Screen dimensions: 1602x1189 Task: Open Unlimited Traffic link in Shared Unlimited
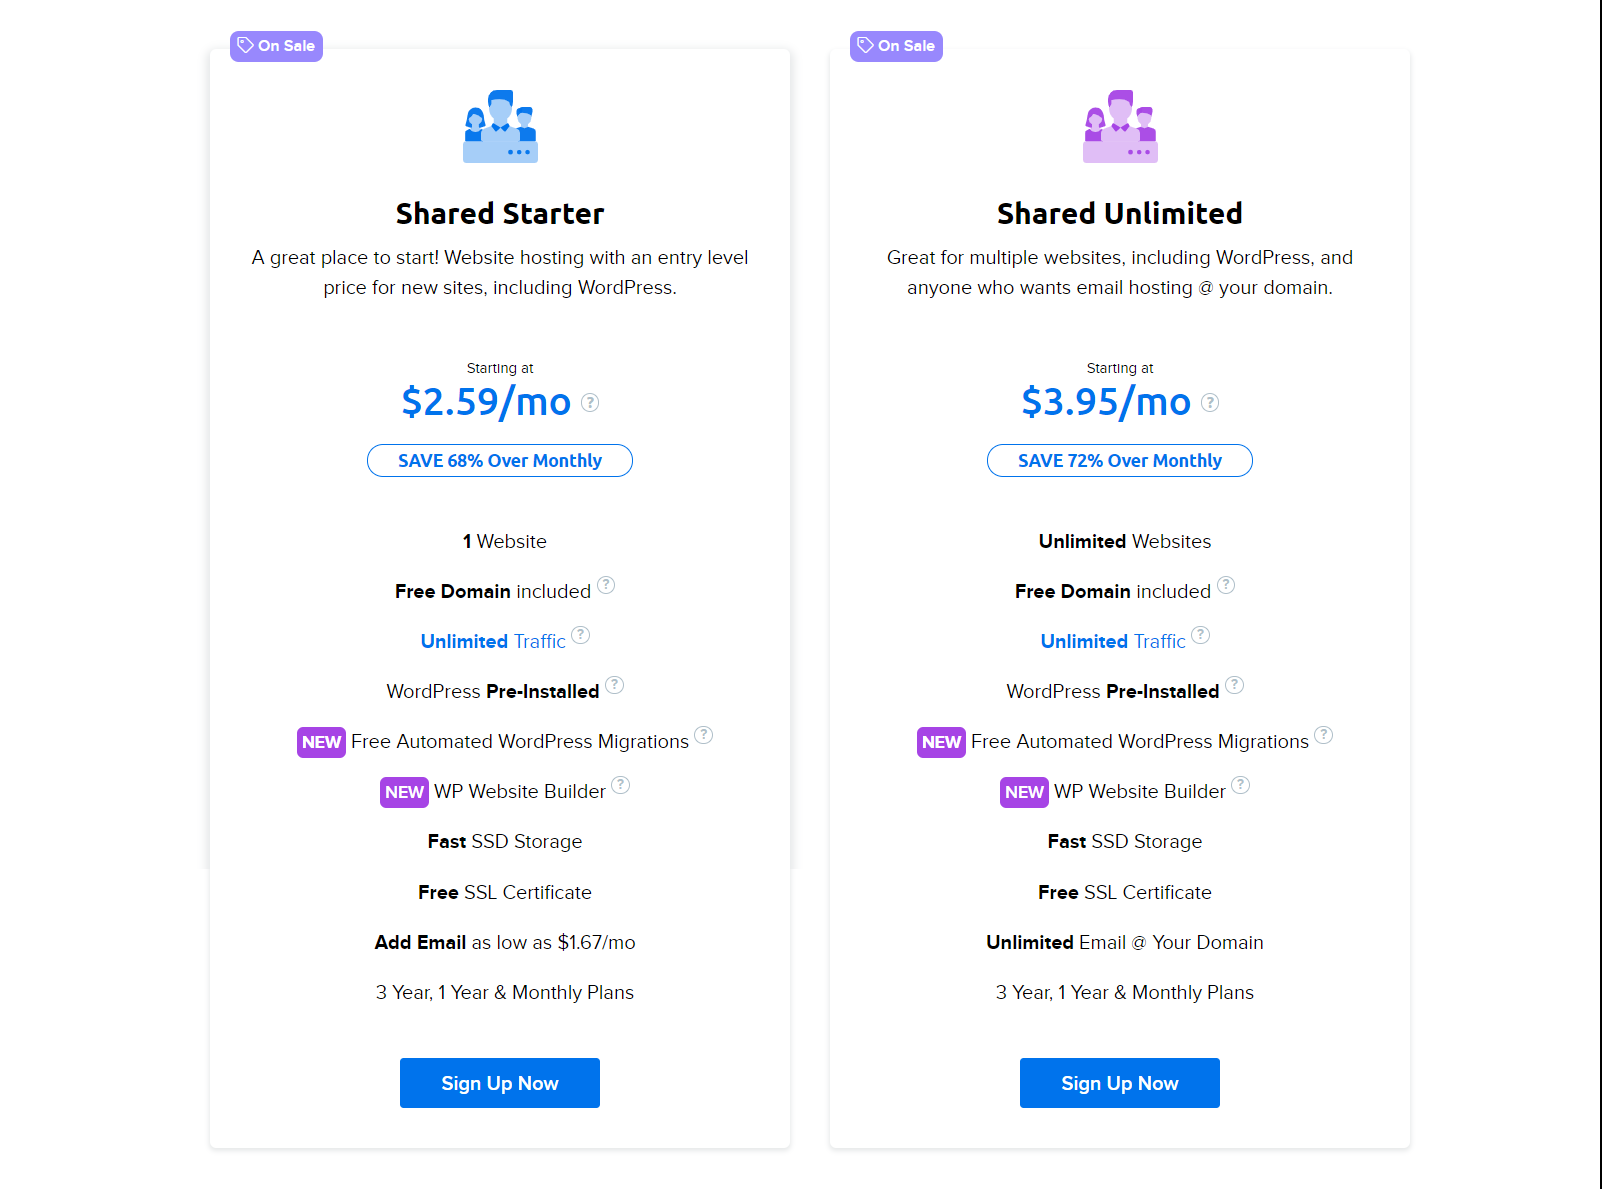point(1113,641)
